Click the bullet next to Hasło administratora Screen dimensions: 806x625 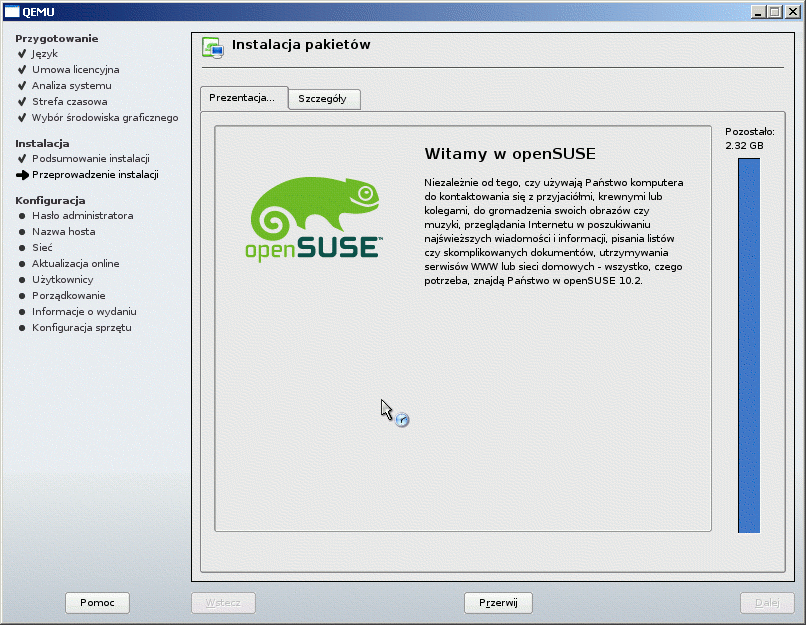(x=21, y=216)
